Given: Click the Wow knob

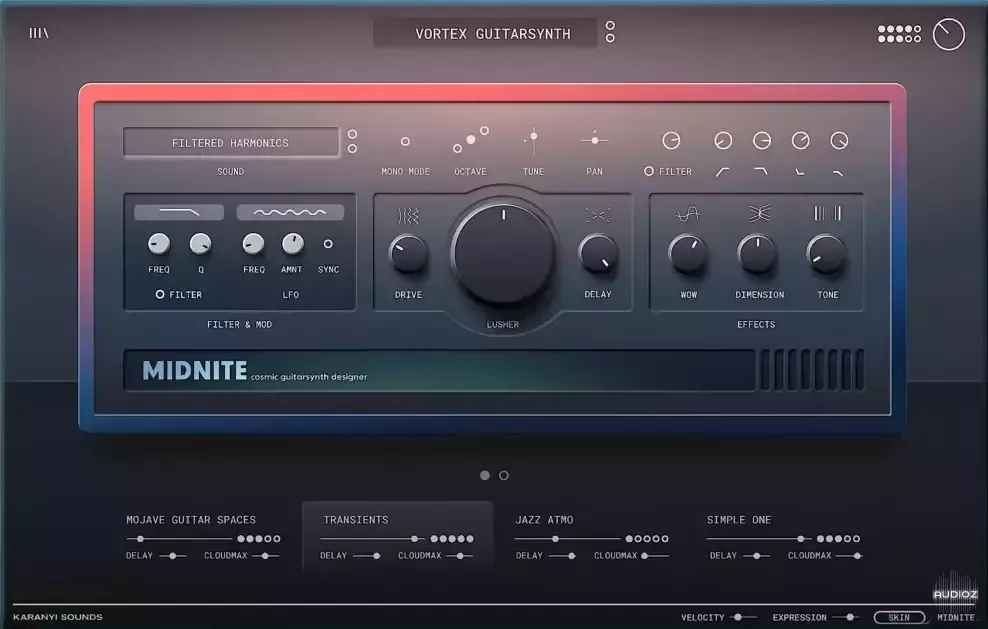Looking at the screenshot, I should [688, 254].
